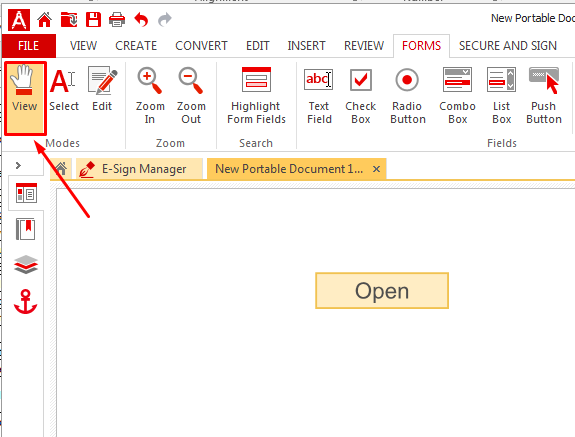575x437 pixels.
Task: Open the FILE menu
Action: pos(29,46)
